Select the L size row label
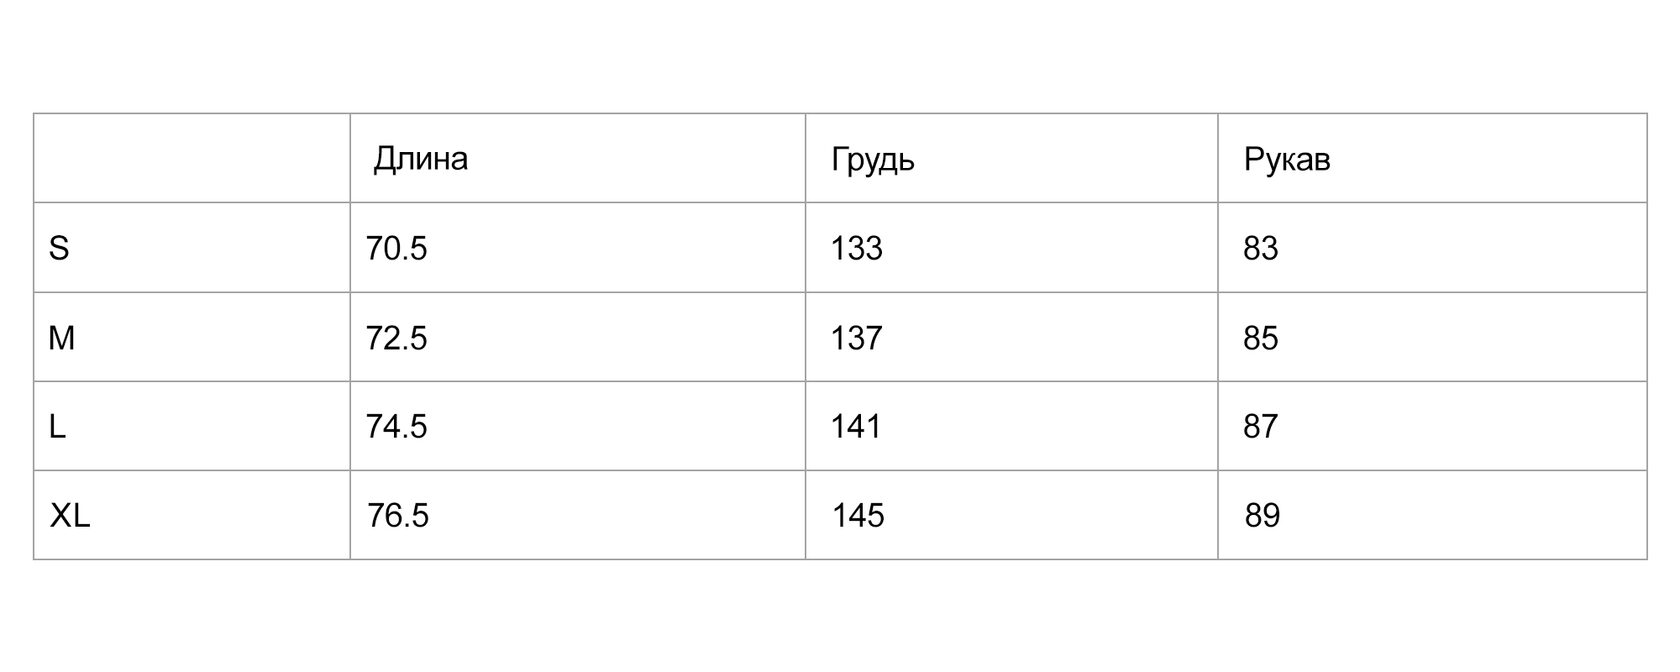Image resolution: width=1680 pixels, height=672 pixels. click(x=58, y=427)
